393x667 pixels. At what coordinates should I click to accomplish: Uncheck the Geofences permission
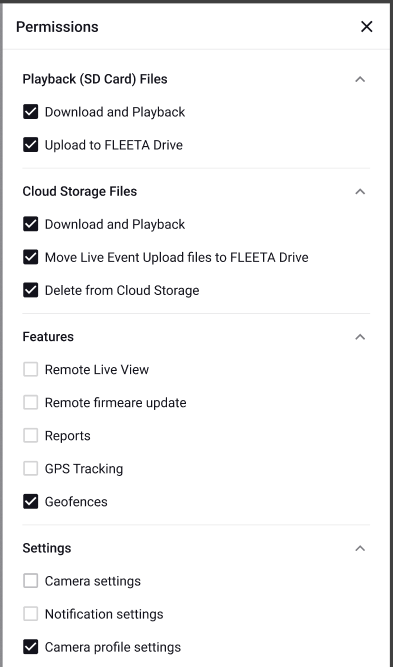[x=31, y=502]
